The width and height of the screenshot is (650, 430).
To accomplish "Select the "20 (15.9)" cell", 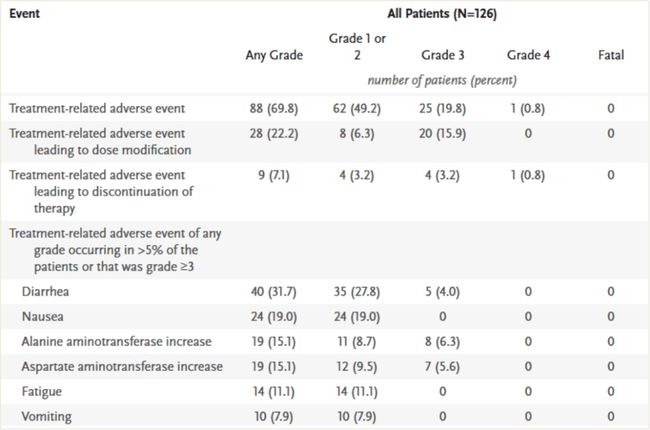I will coord(441,132).
